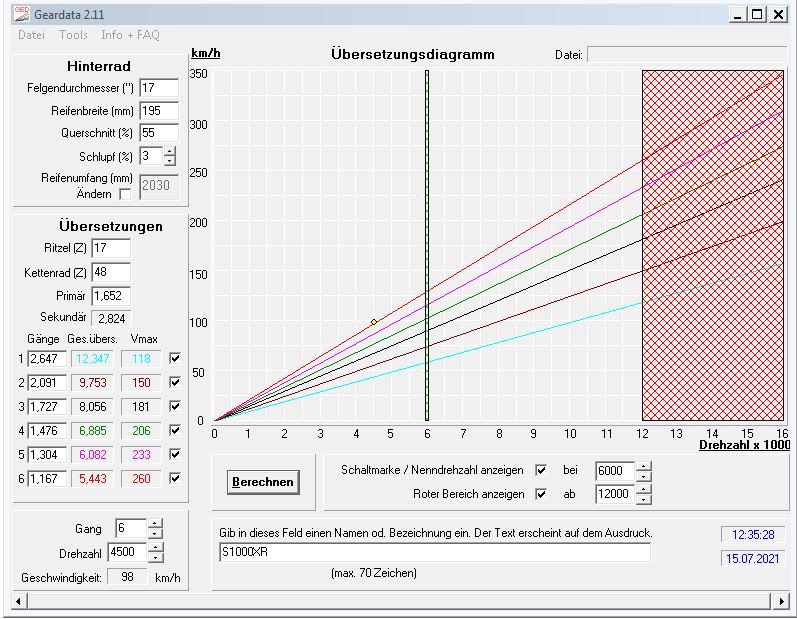This screenshot has width=797, height=619.
Task: Decrease the Gang spinner value
Action: click(155, 534)
